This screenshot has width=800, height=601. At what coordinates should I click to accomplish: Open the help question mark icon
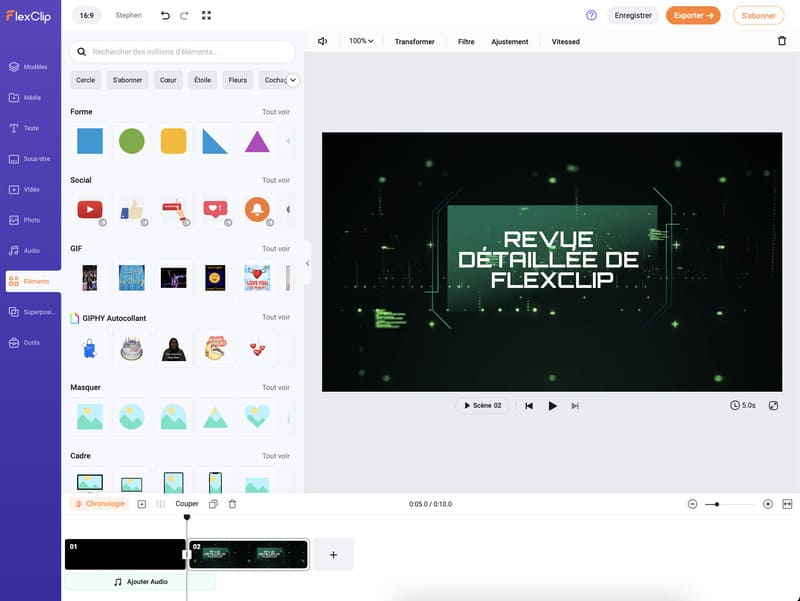click(591, 15)
